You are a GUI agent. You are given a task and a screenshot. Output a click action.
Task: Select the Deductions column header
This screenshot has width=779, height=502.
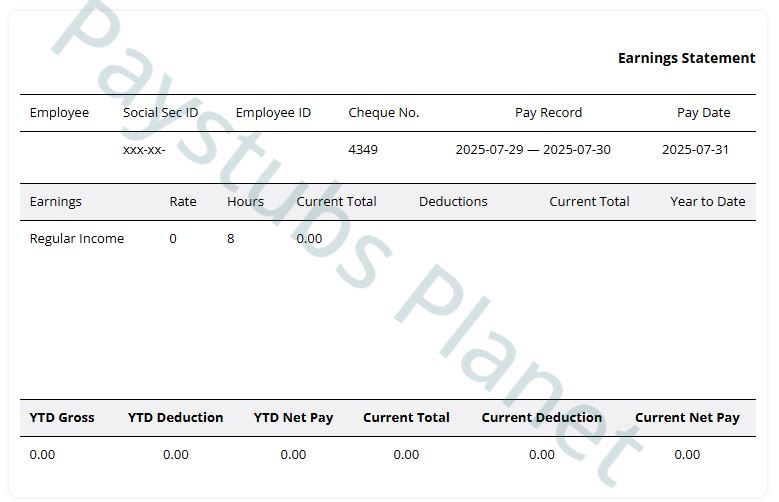coord(453,201)
